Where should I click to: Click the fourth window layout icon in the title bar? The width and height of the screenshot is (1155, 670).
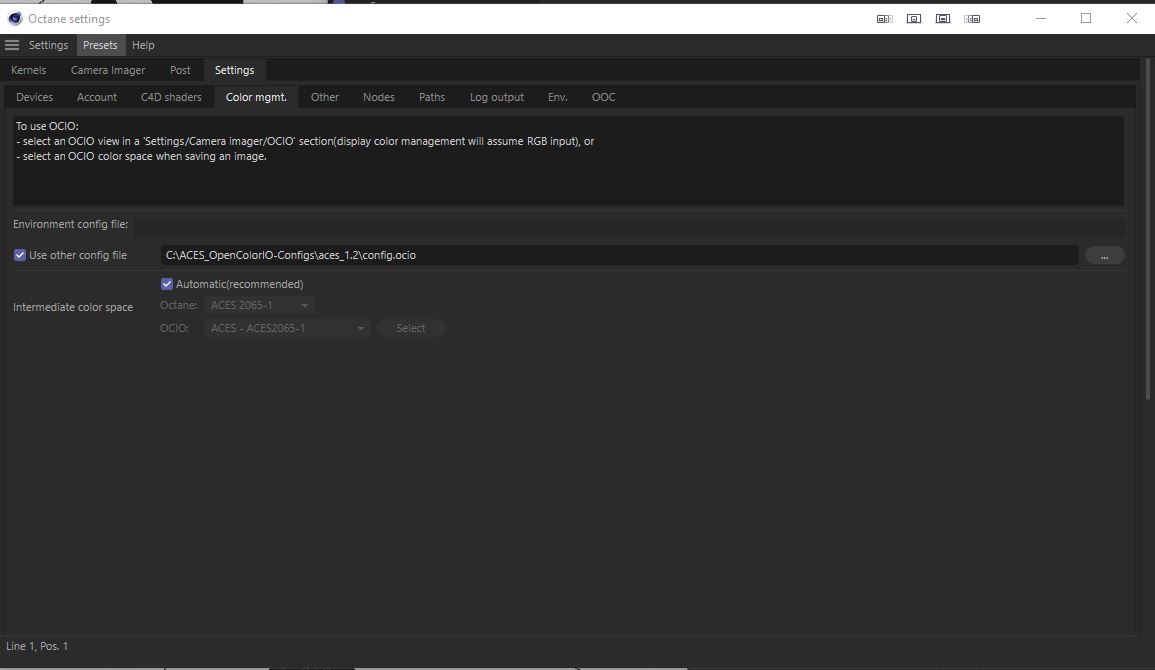pyautogui.click(x=972, y=18)
